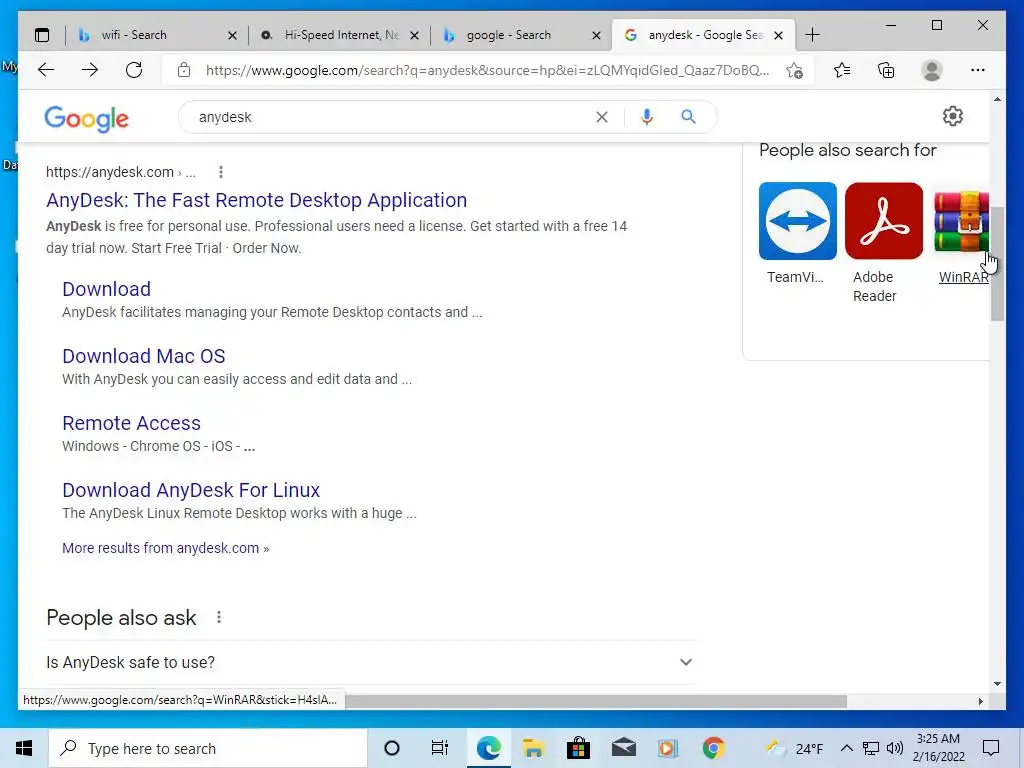Open the Download sitelink

pyautogui.click(x=106, y=289)
